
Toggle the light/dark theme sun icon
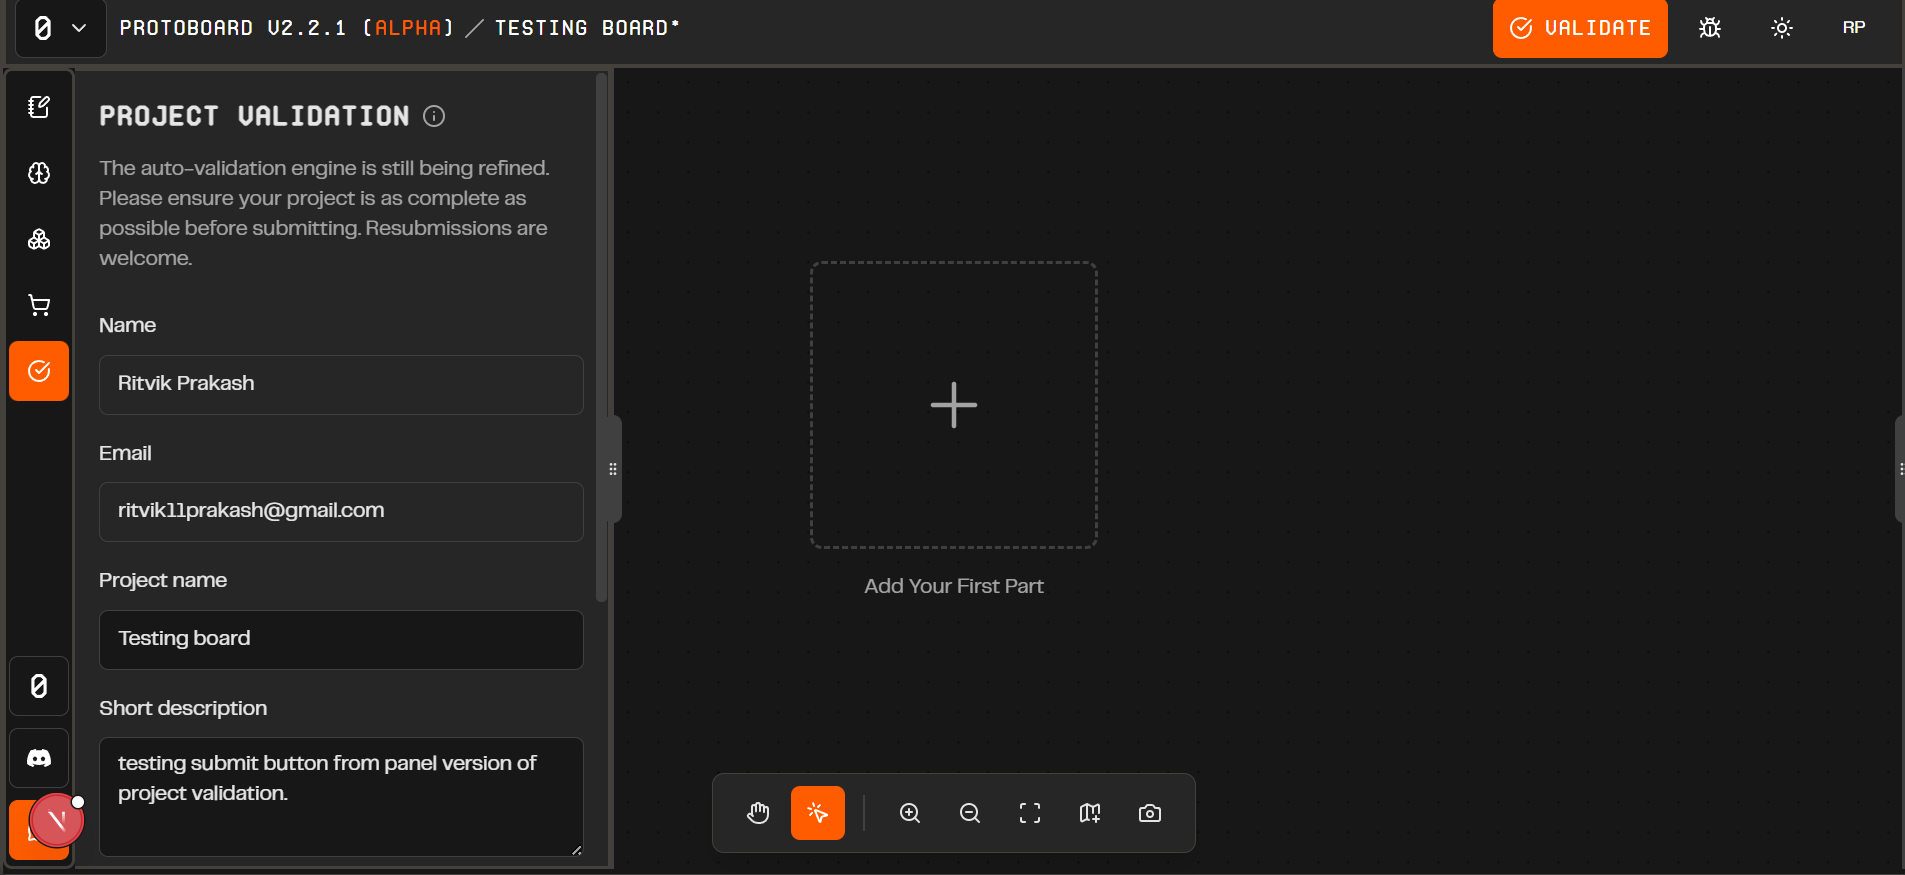(1781, 28)
